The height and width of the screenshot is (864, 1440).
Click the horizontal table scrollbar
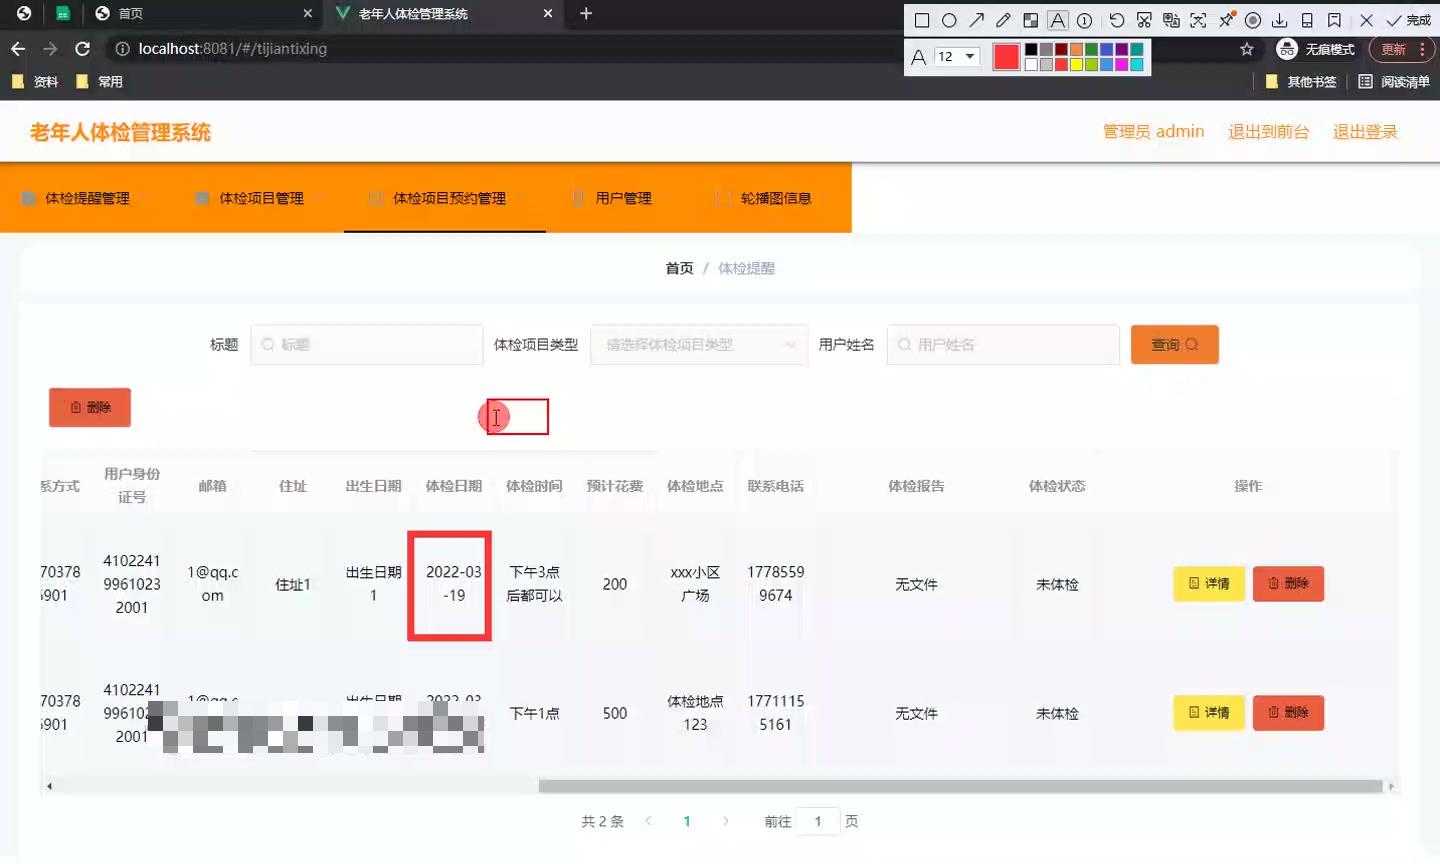pyautogui.click(x=960, y=786)
